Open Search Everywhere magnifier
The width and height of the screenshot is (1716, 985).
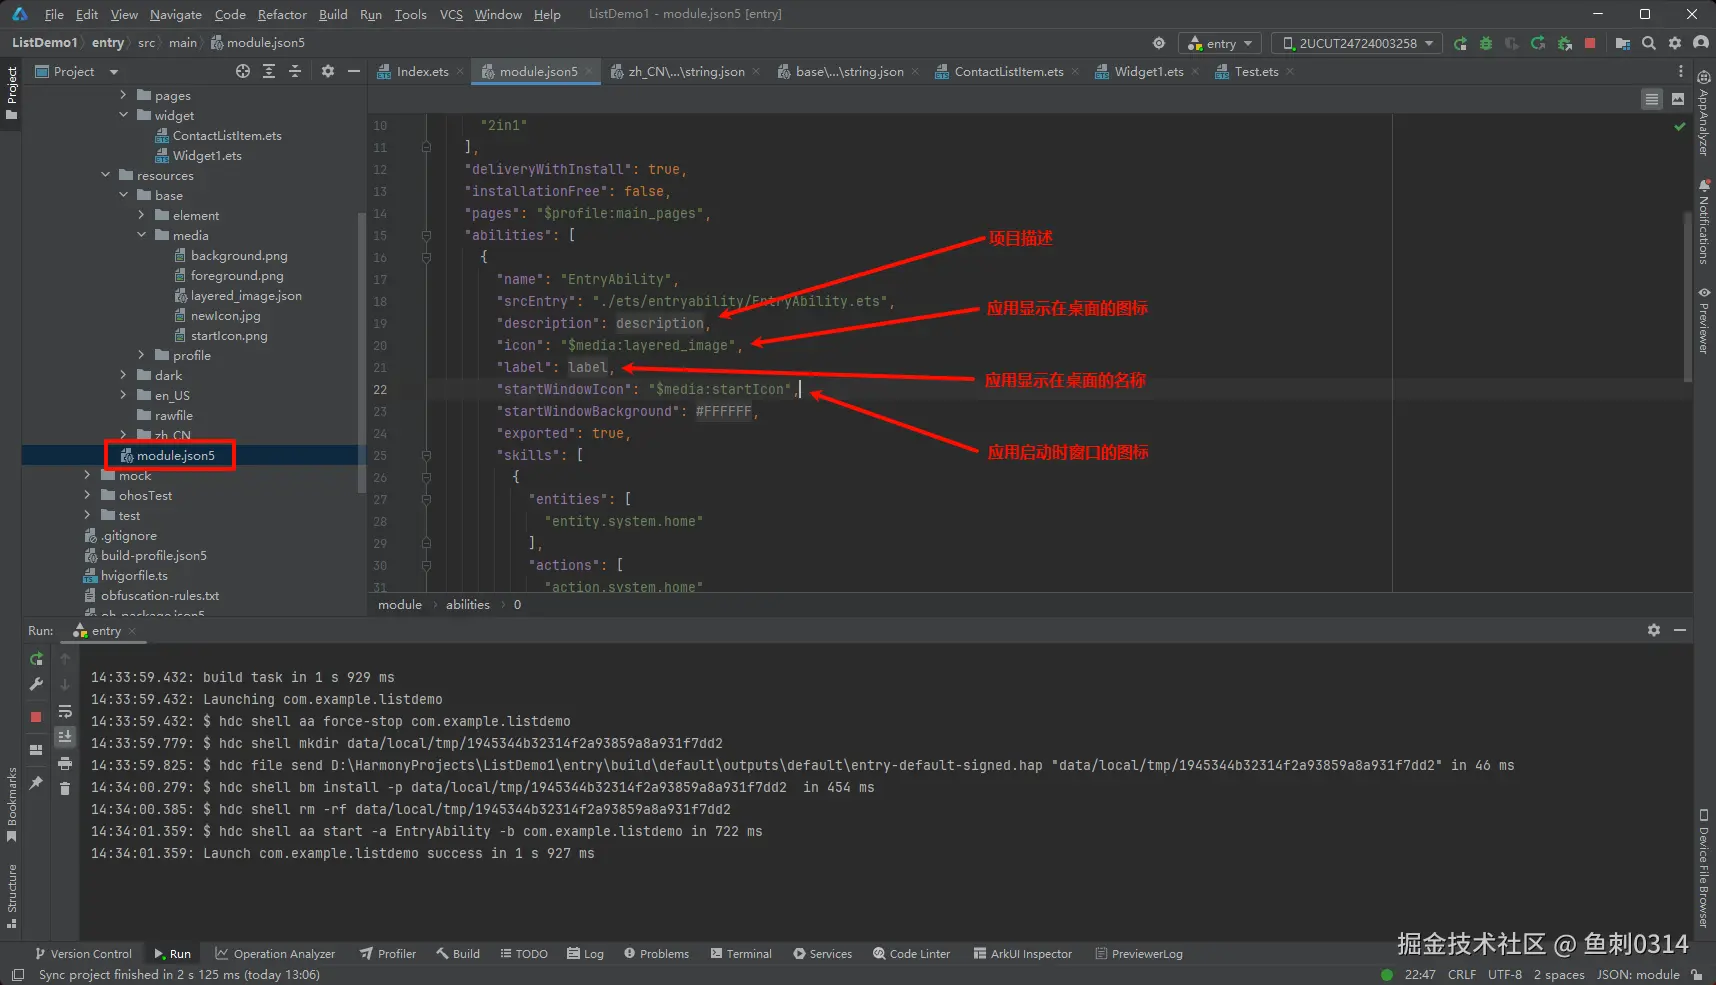[x=1649, y=43]
